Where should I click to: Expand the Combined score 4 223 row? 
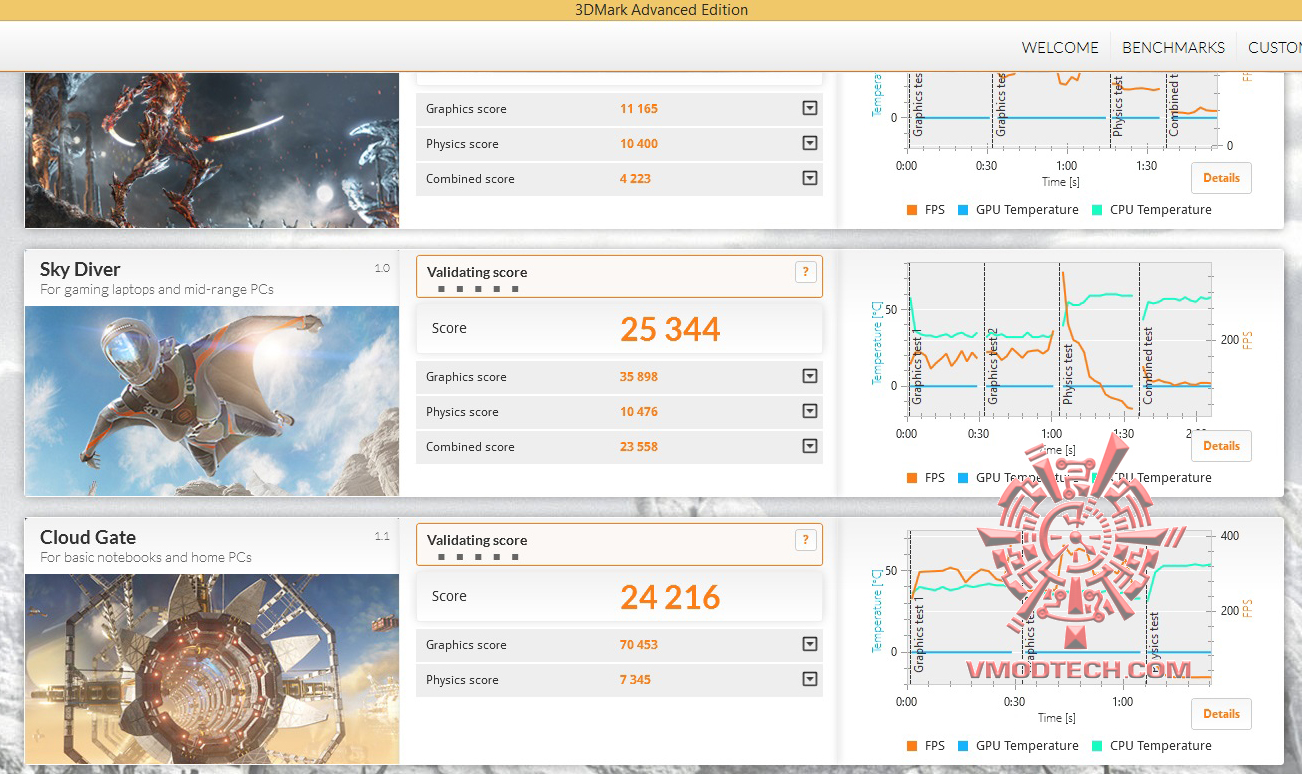(x=810, y=179)
